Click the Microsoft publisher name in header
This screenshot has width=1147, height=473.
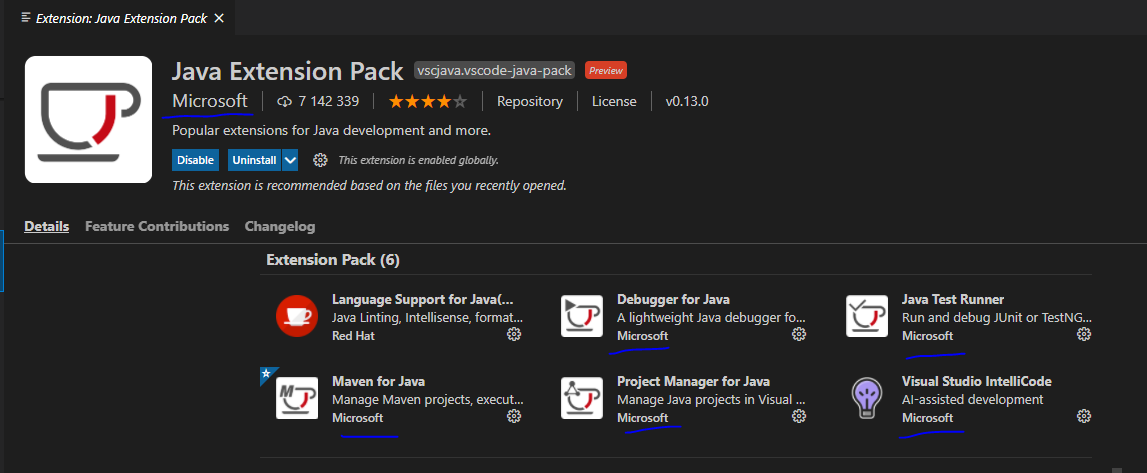pyautogui.click(x=210, y=101)
